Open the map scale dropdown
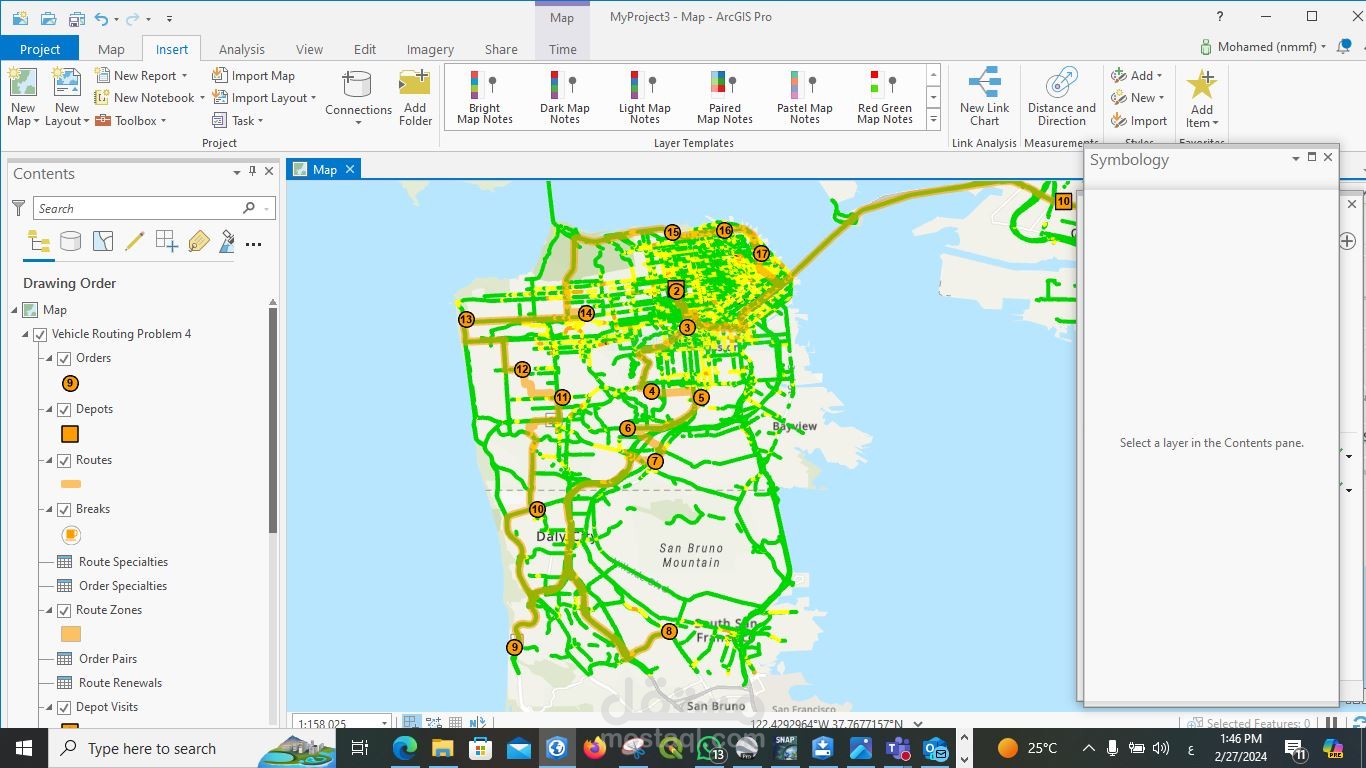This screenshot has height=768, width=1366. [x=384, y=724]
